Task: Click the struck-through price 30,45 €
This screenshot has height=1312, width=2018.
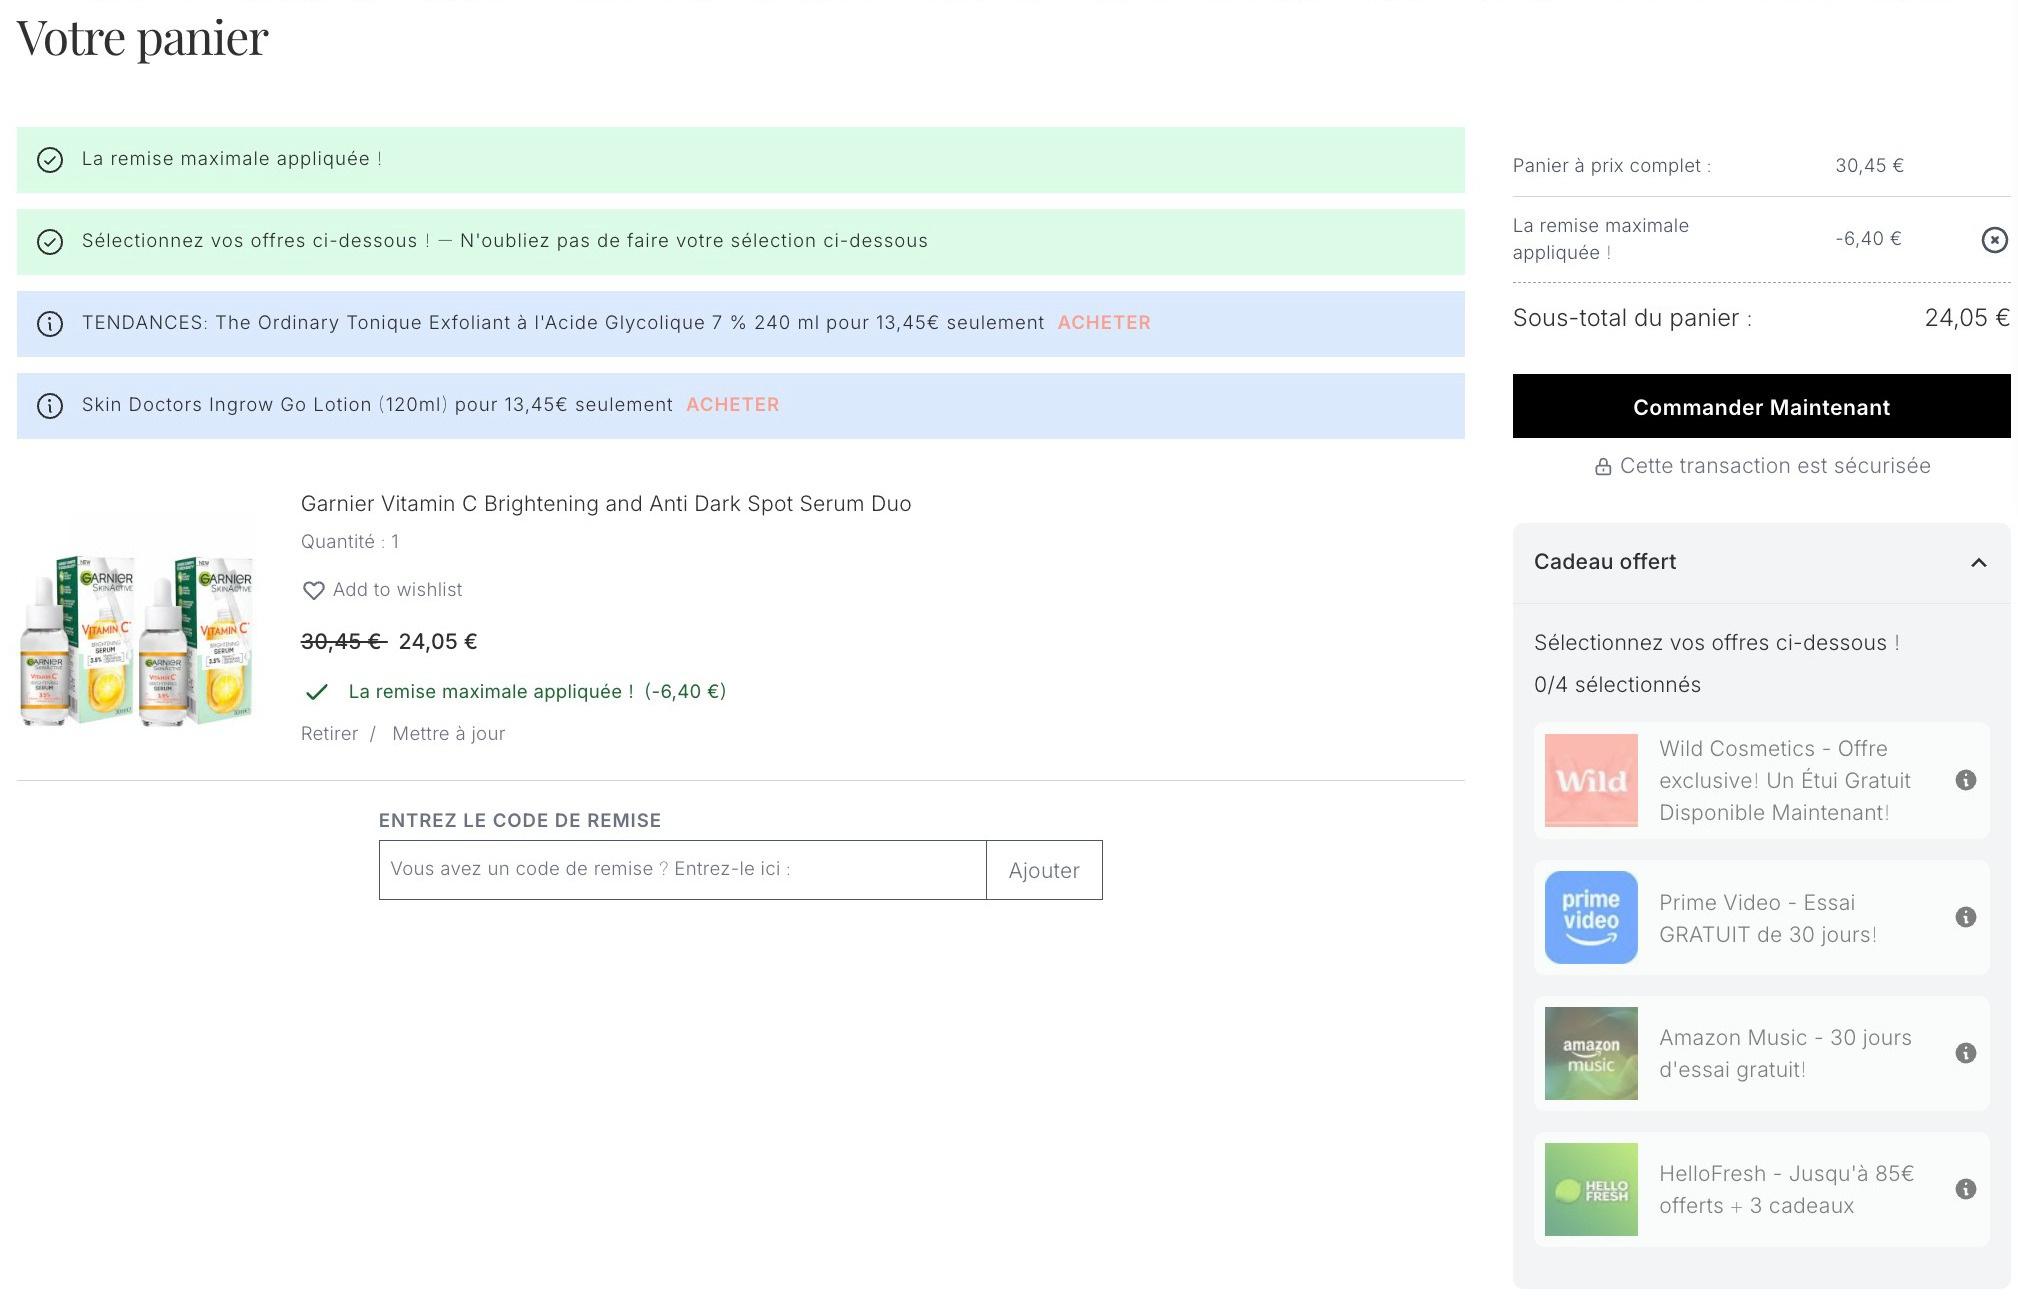Action: pyautogui.click(x=343, y=642)
